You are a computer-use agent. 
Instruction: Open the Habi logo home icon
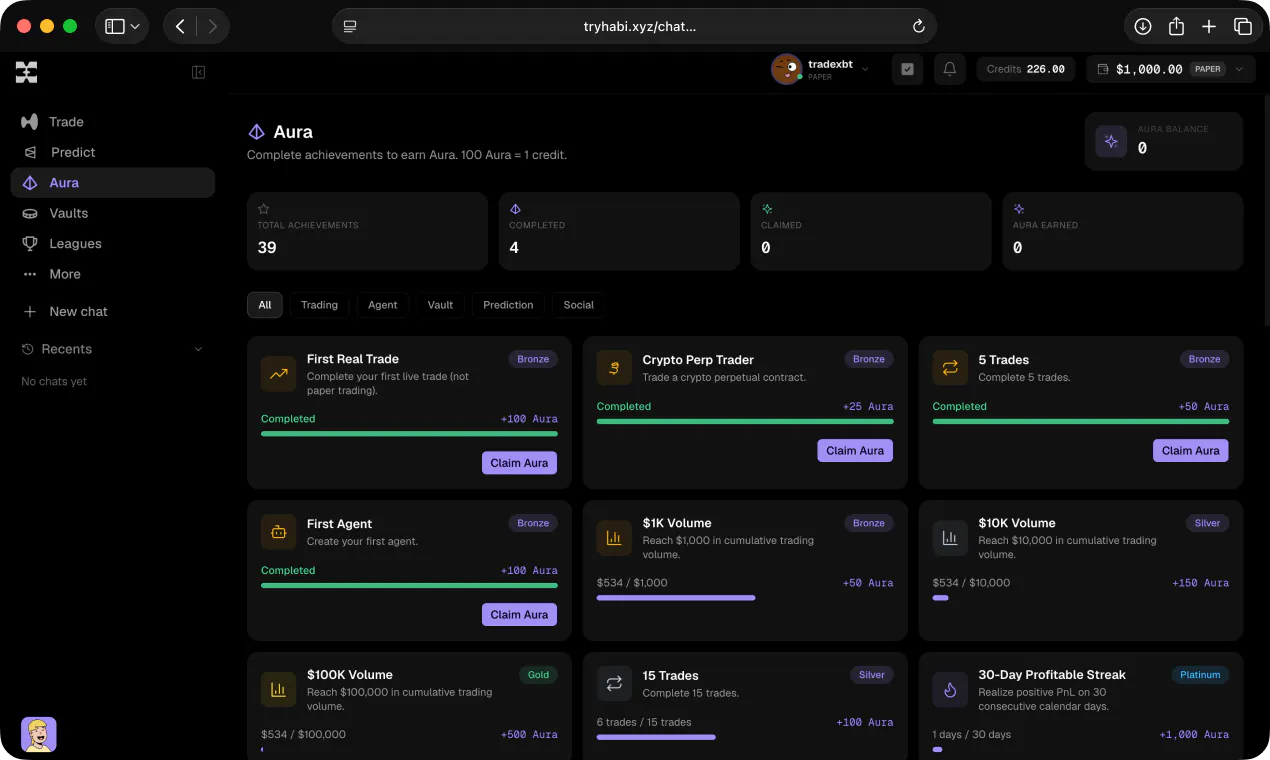pos(27,72)
